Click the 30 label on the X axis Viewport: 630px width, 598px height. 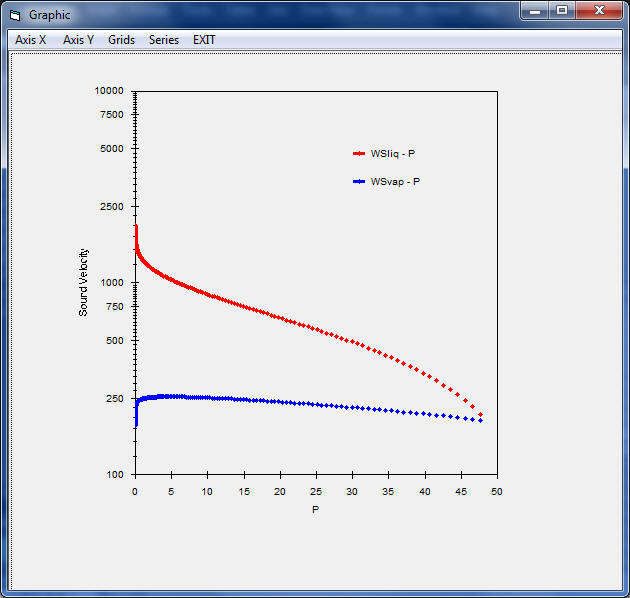click(352, 492)
